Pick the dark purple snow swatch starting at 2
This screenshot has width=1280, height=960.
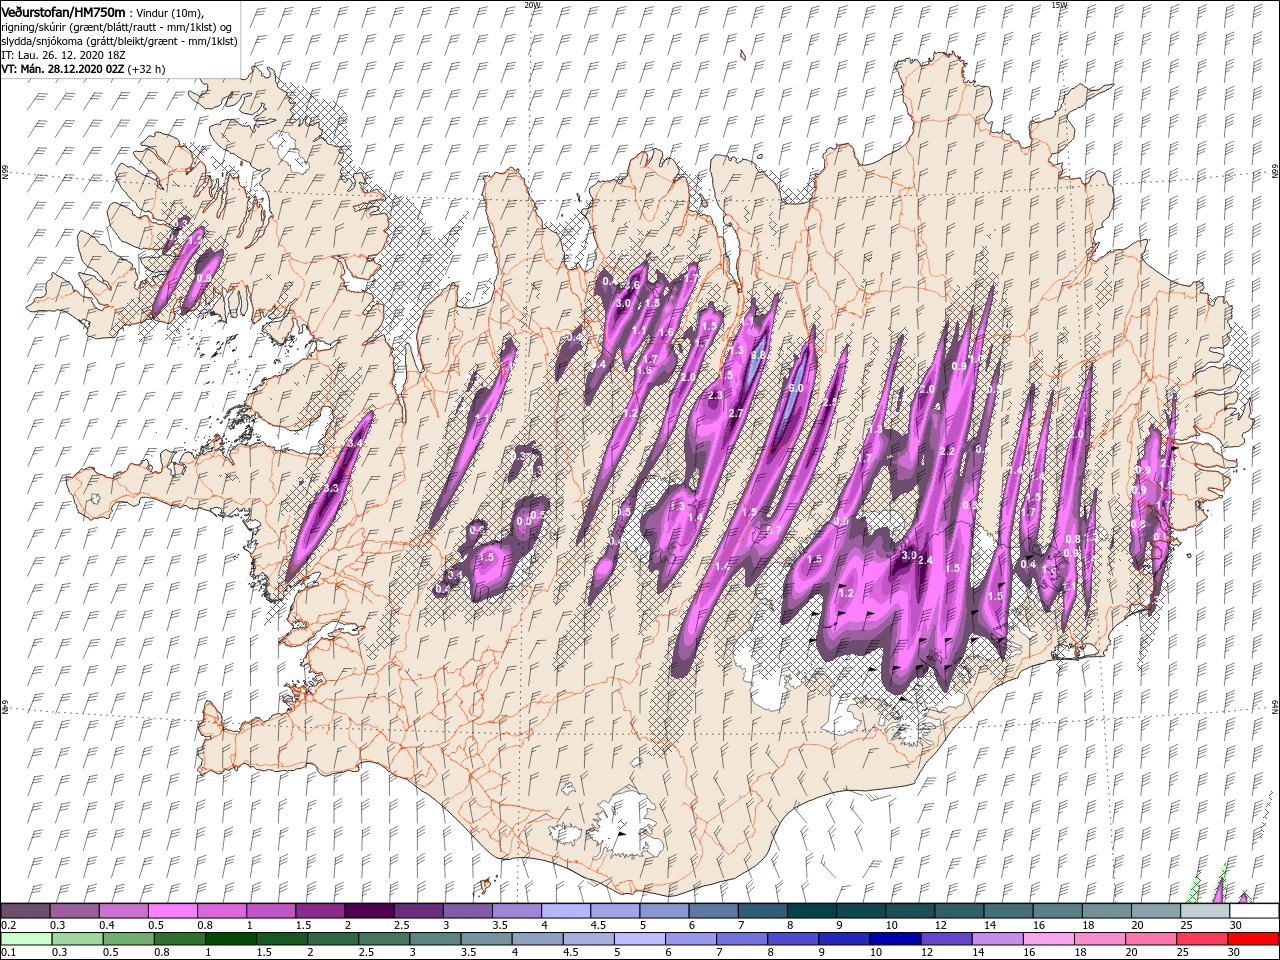pyautogui.click(x=369, y=911)
